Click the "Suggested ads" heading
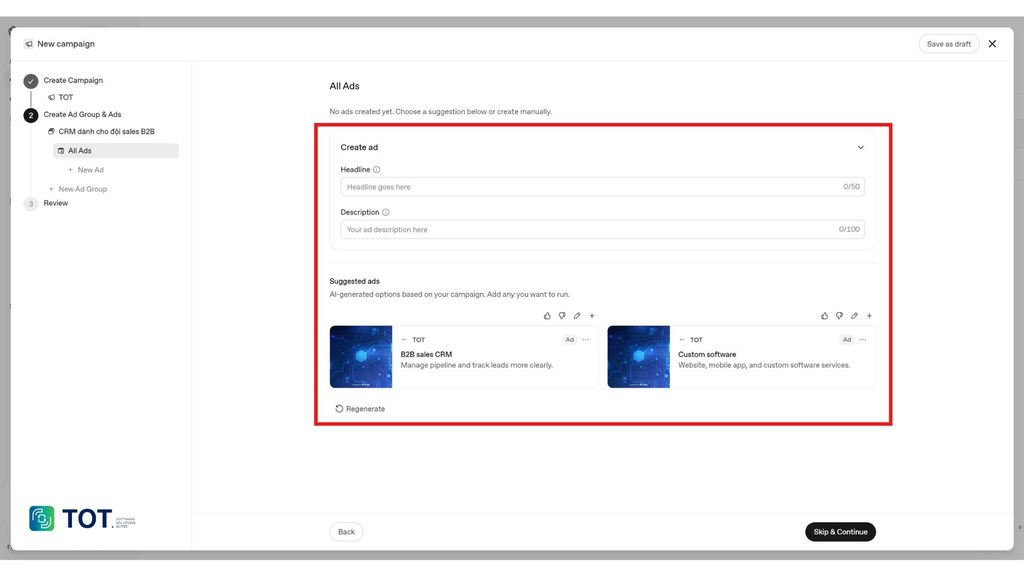Viewport: 1024px width, 576px height. point(355,281)
